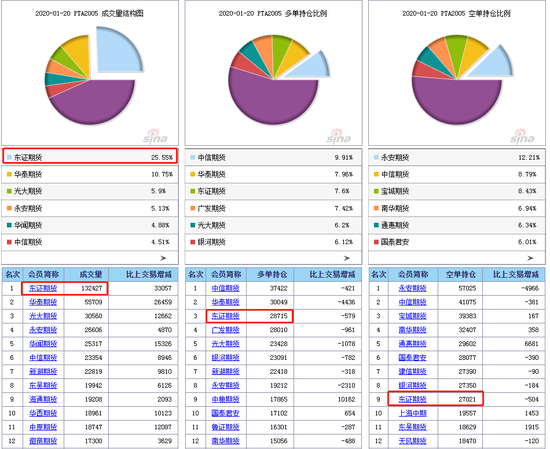550x449 pixels.
Task: Click the light blue 东证期货 25.55% legend swatch
Action: (9, 157)
